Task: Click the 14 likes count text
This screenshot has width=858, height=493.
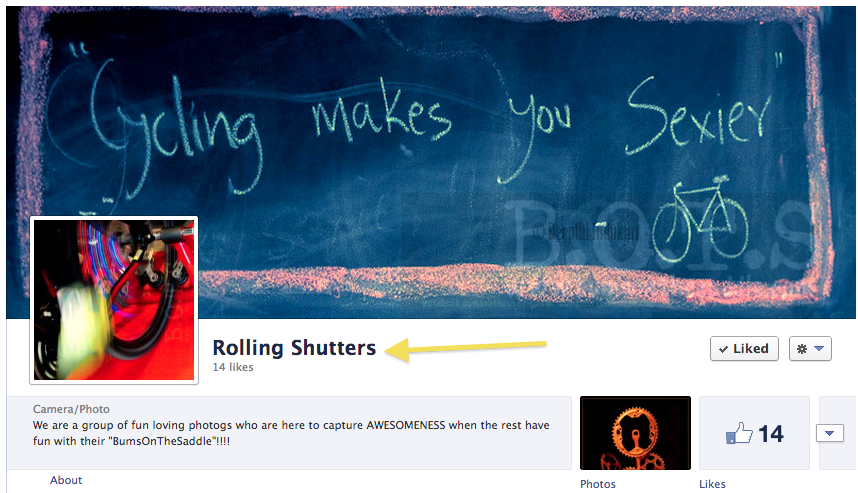Action: (233, 367)
